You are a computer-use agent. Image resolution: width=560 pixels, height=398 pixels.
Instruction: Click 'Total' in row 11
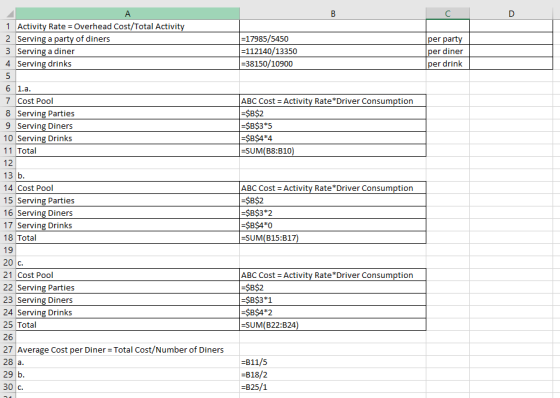pyautogui.click(x=128, y=150)
